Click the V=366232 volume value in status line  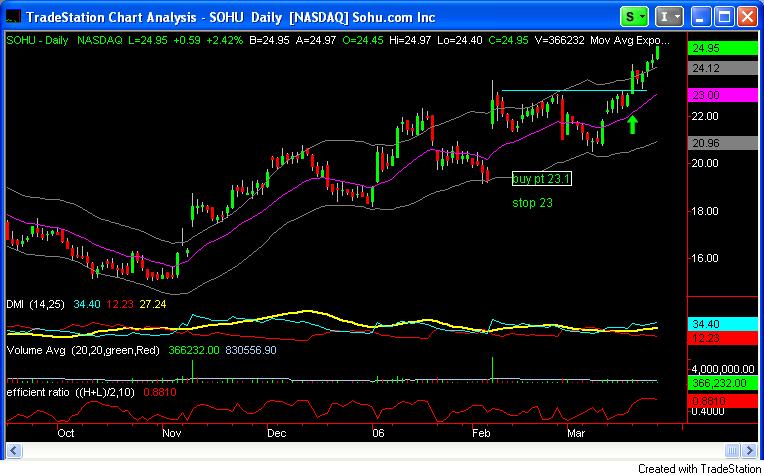coord(559,40)
